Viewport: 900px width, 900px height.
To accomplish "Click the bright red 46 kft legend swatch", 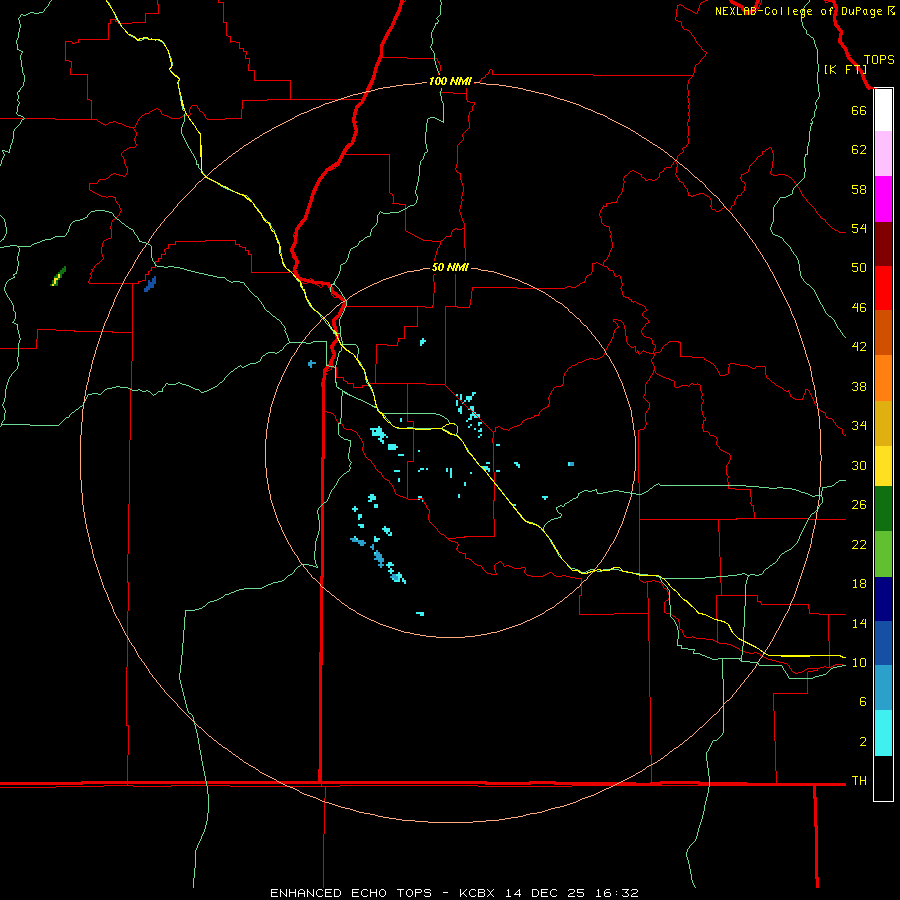I will point(883,288).
